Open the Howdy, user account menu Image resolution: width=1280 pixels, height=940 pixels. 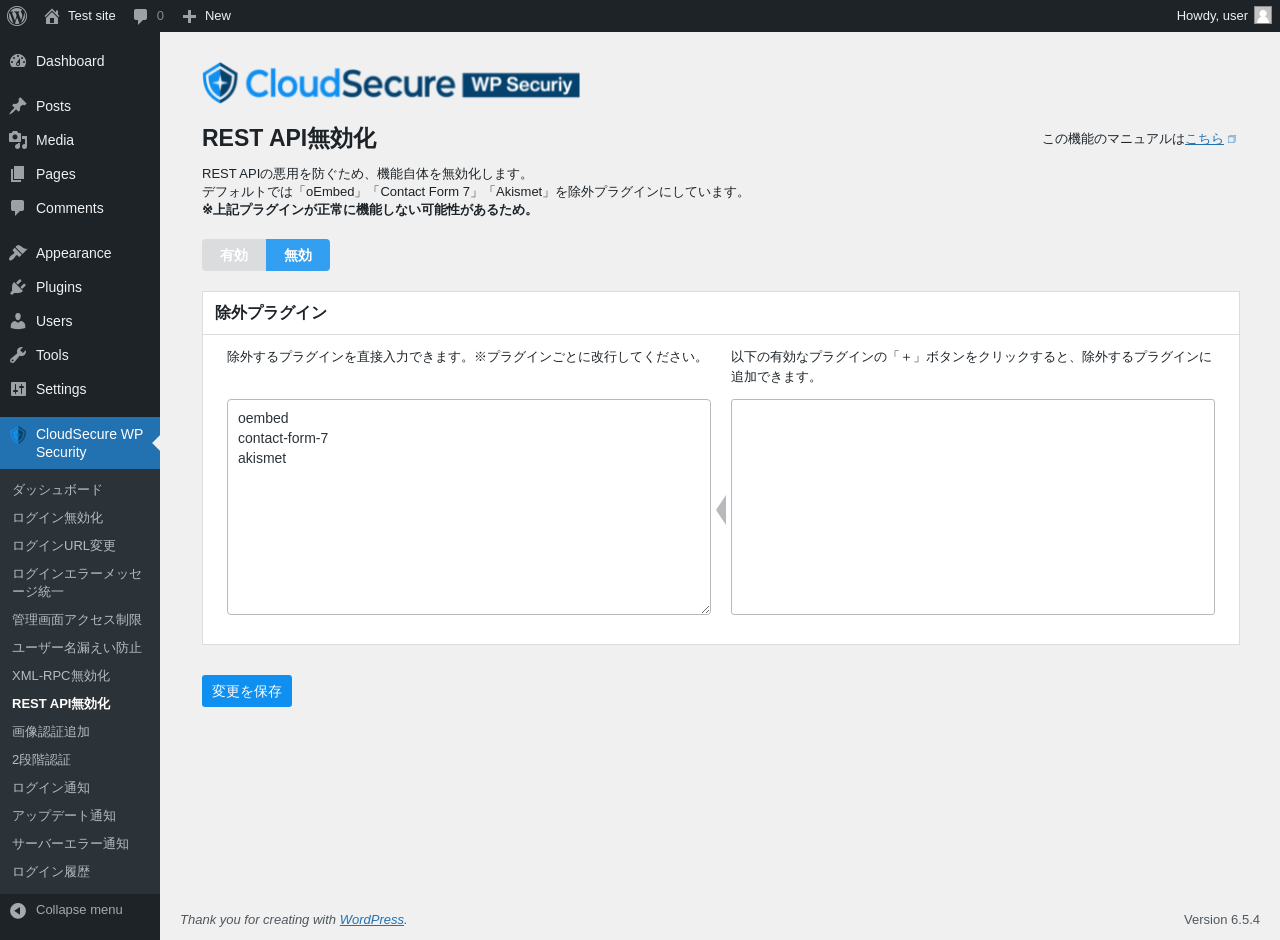(1224, 16)
